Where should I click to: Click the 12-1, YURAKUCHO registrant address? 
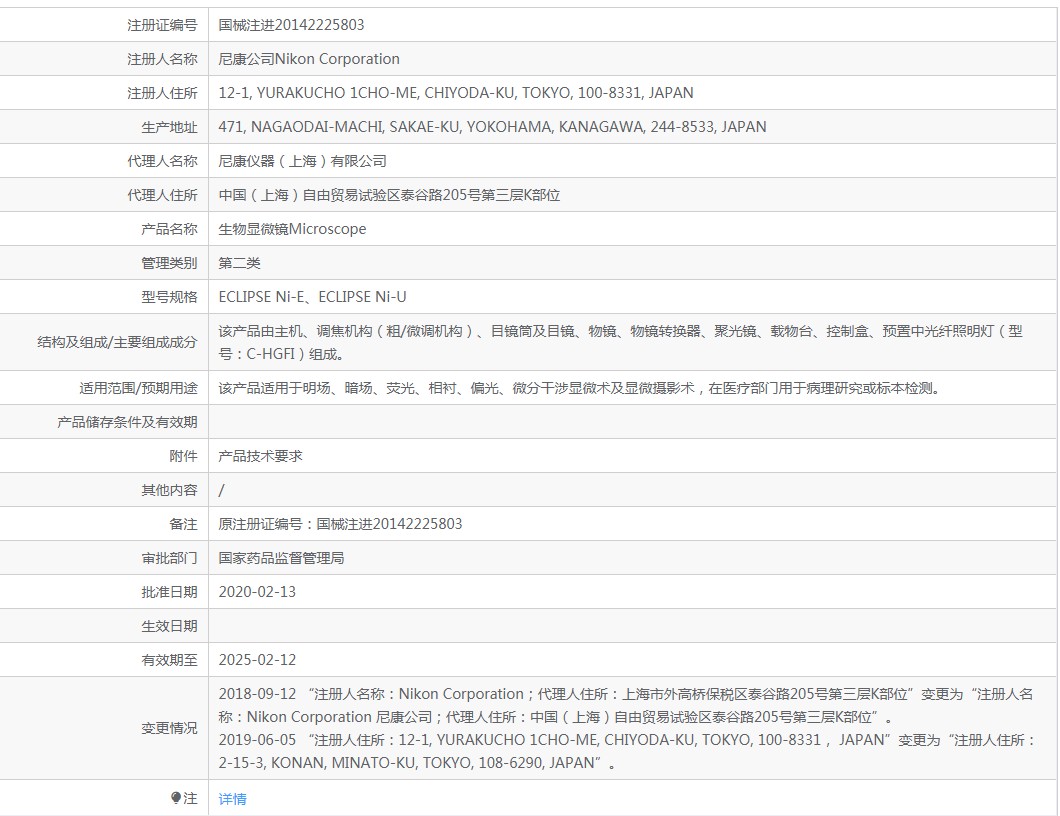(456, 93)
